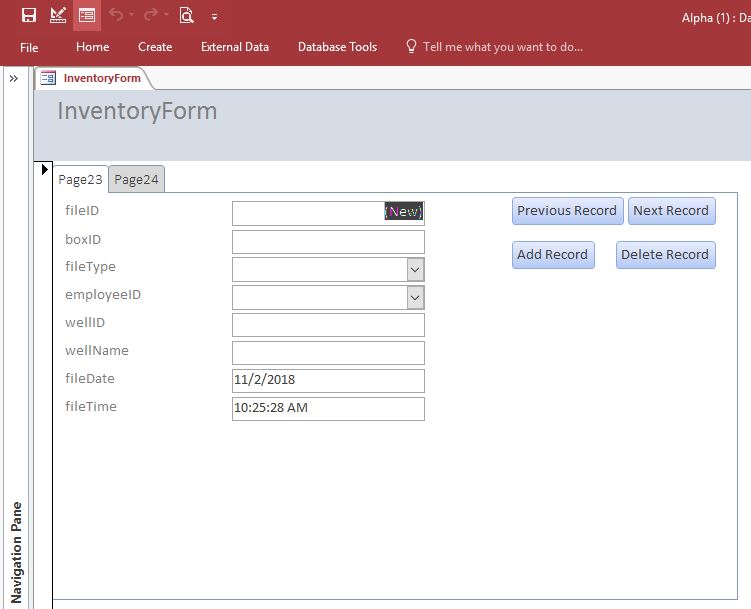Click into the wellName text field
751x609 pixels.
[328, 353]
